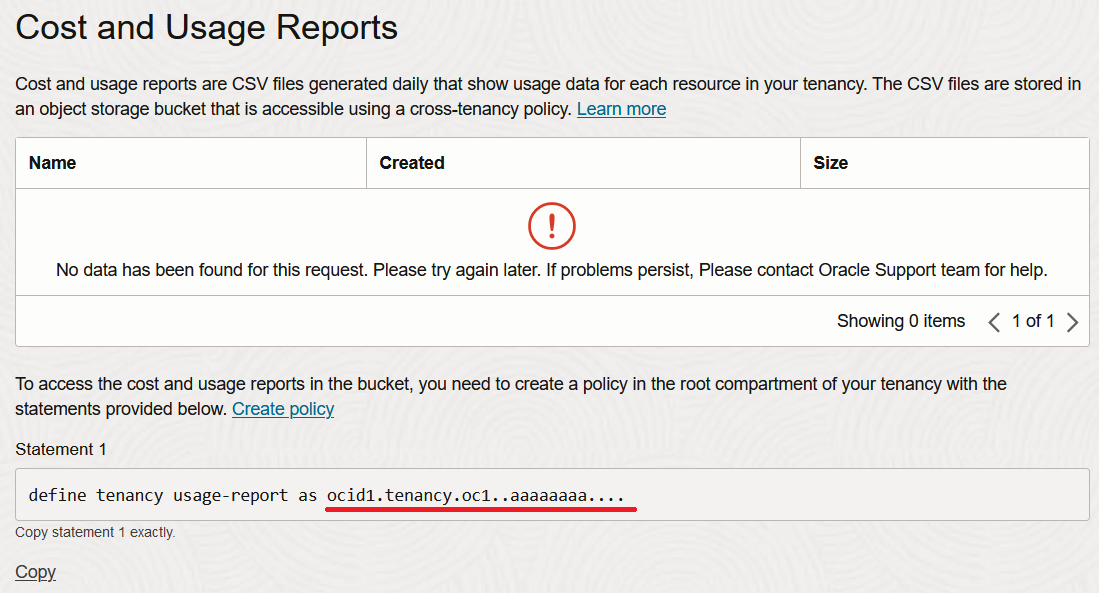Click the 'Showing 0 items' text
This screenshot has width=1099, height=593.
901,321
